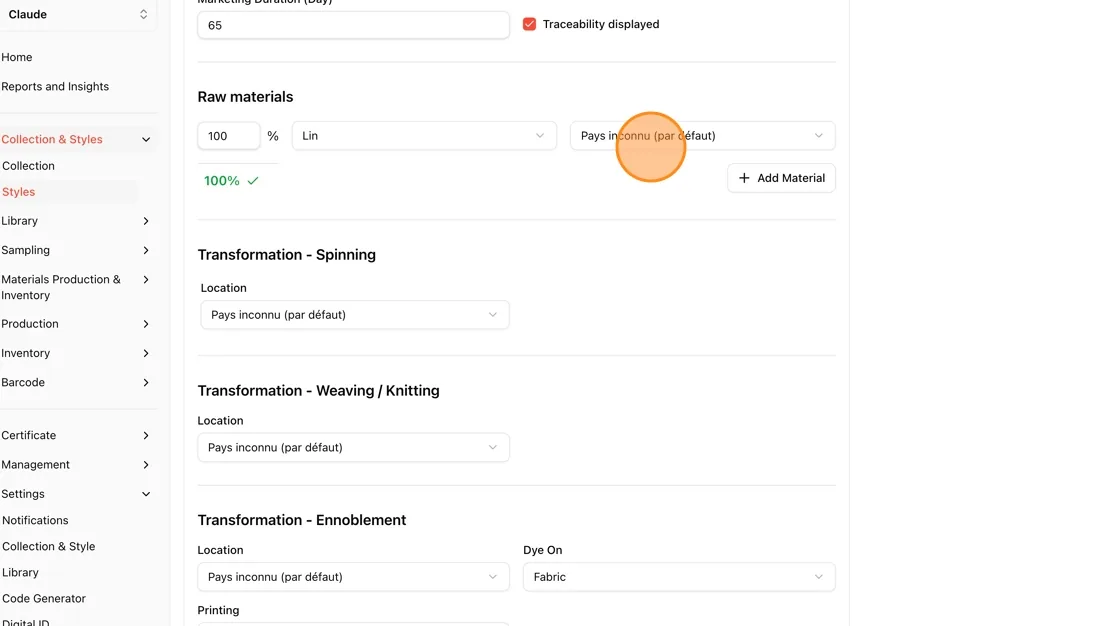
Task: Click the Raw materials heading
Action: coord(246,97)
